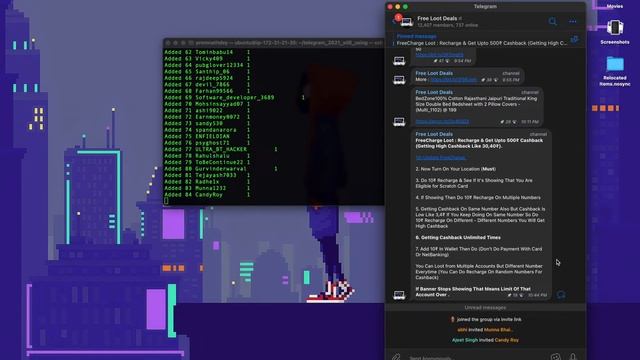Open the link in the 9:54 PM message
The height and width of the screenshot is (360, 640).
coord(440,54)
